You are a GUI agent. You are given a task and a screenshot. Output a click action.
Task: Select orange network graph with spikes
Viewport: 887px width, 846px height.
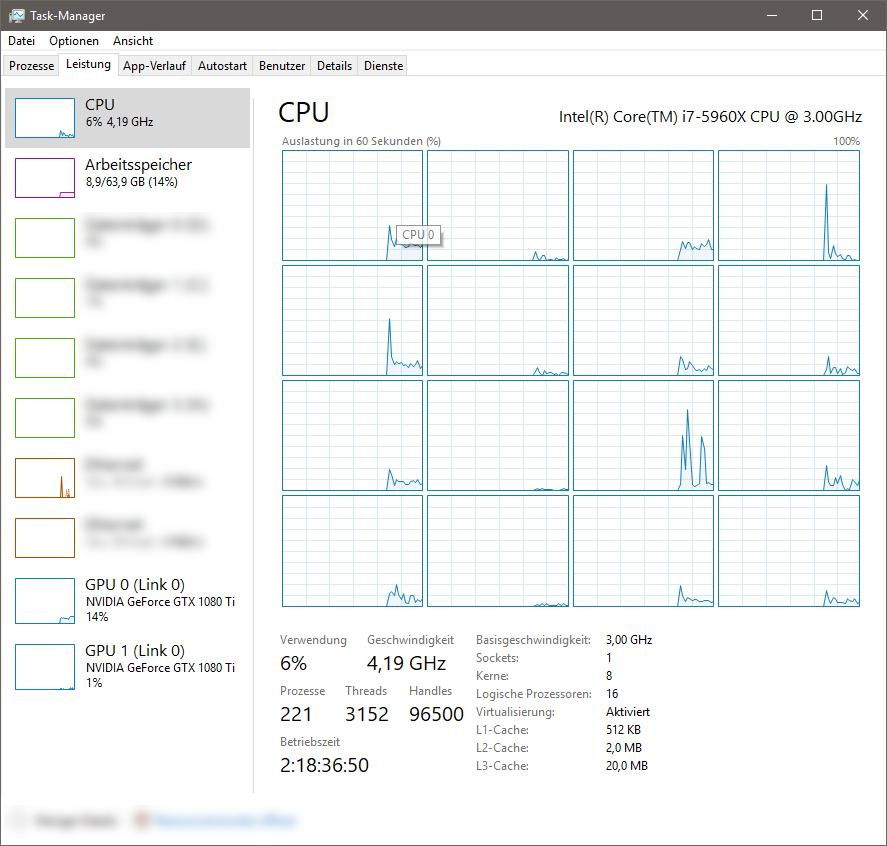click(45, 478)
